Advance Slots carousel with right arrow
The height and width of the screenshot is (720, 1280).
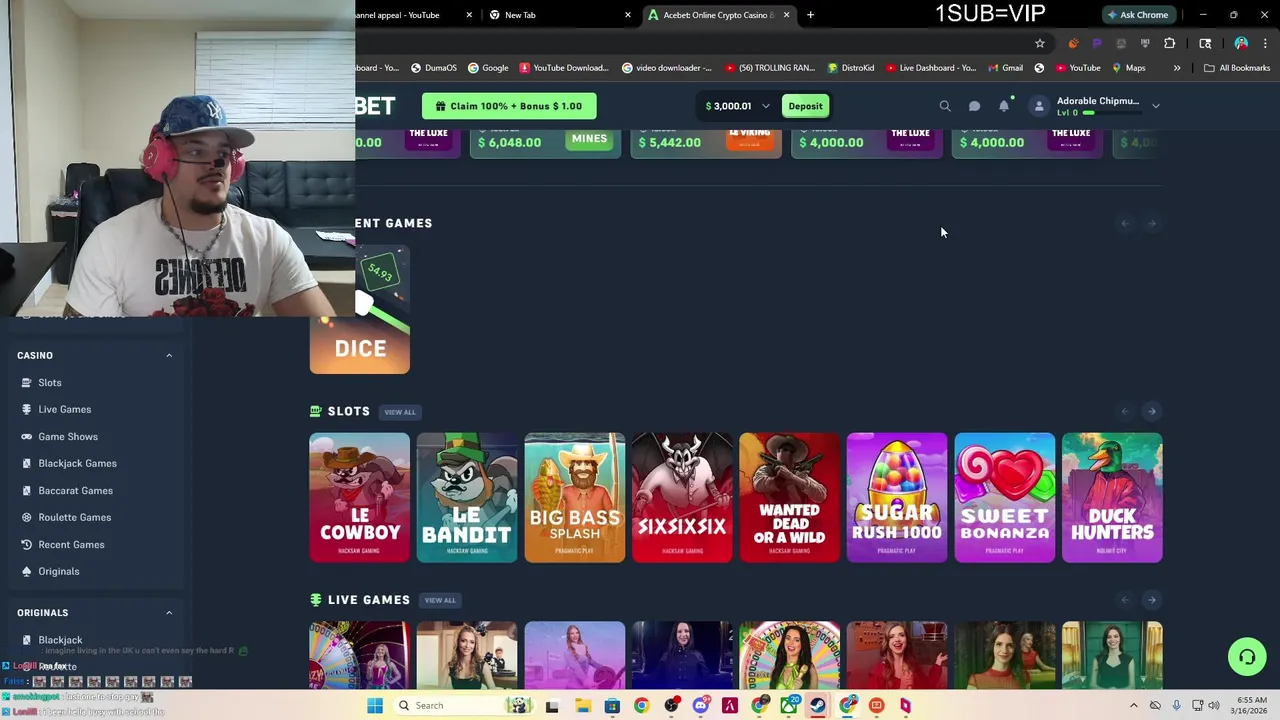pos(1151,411)
